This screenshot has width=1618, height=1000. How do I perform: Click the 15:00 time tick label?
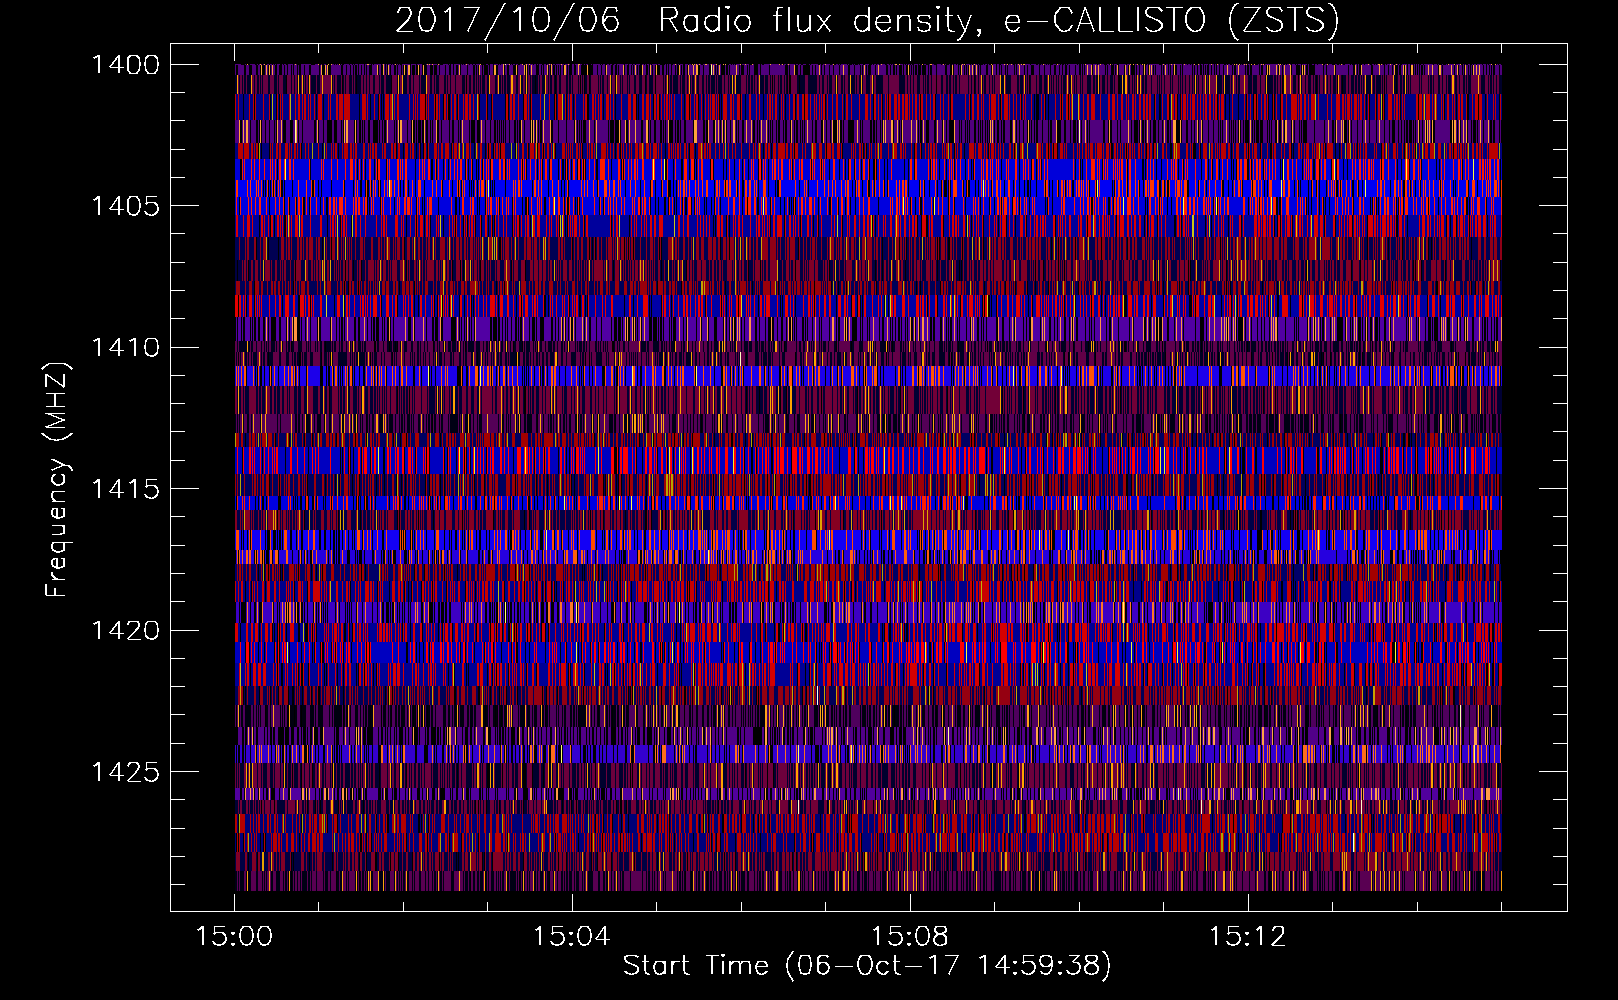coord(234,937)
